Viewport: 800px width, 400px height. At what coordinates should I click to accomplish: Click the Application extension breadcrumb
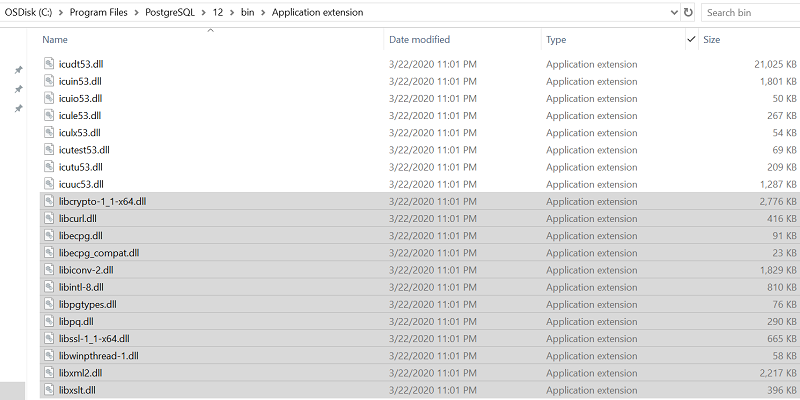click(317, 12)
